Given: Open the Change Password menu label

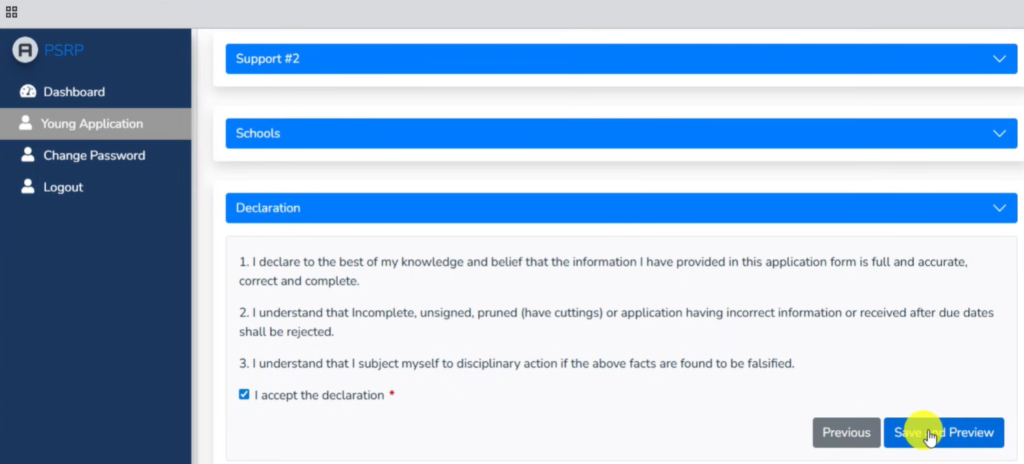Looking at the screenshot, I should click(94, 156).
